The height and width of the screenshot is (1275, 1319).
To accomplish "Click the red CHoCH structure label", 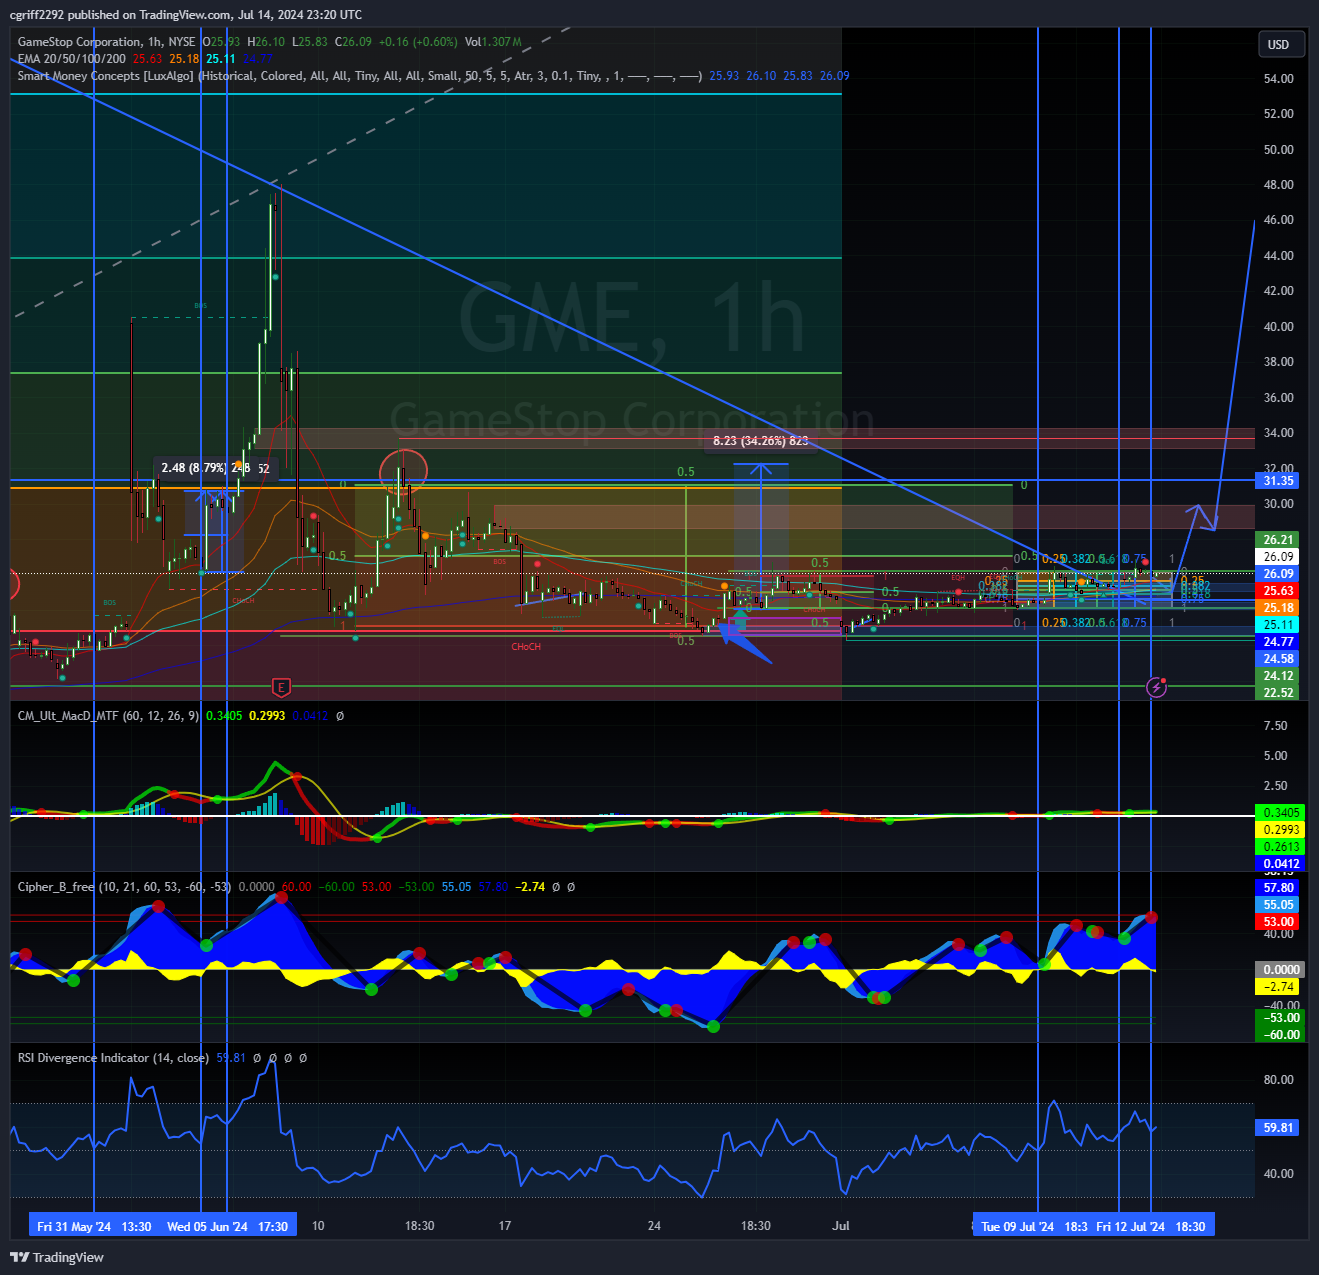I will click(x=526, y=647).
